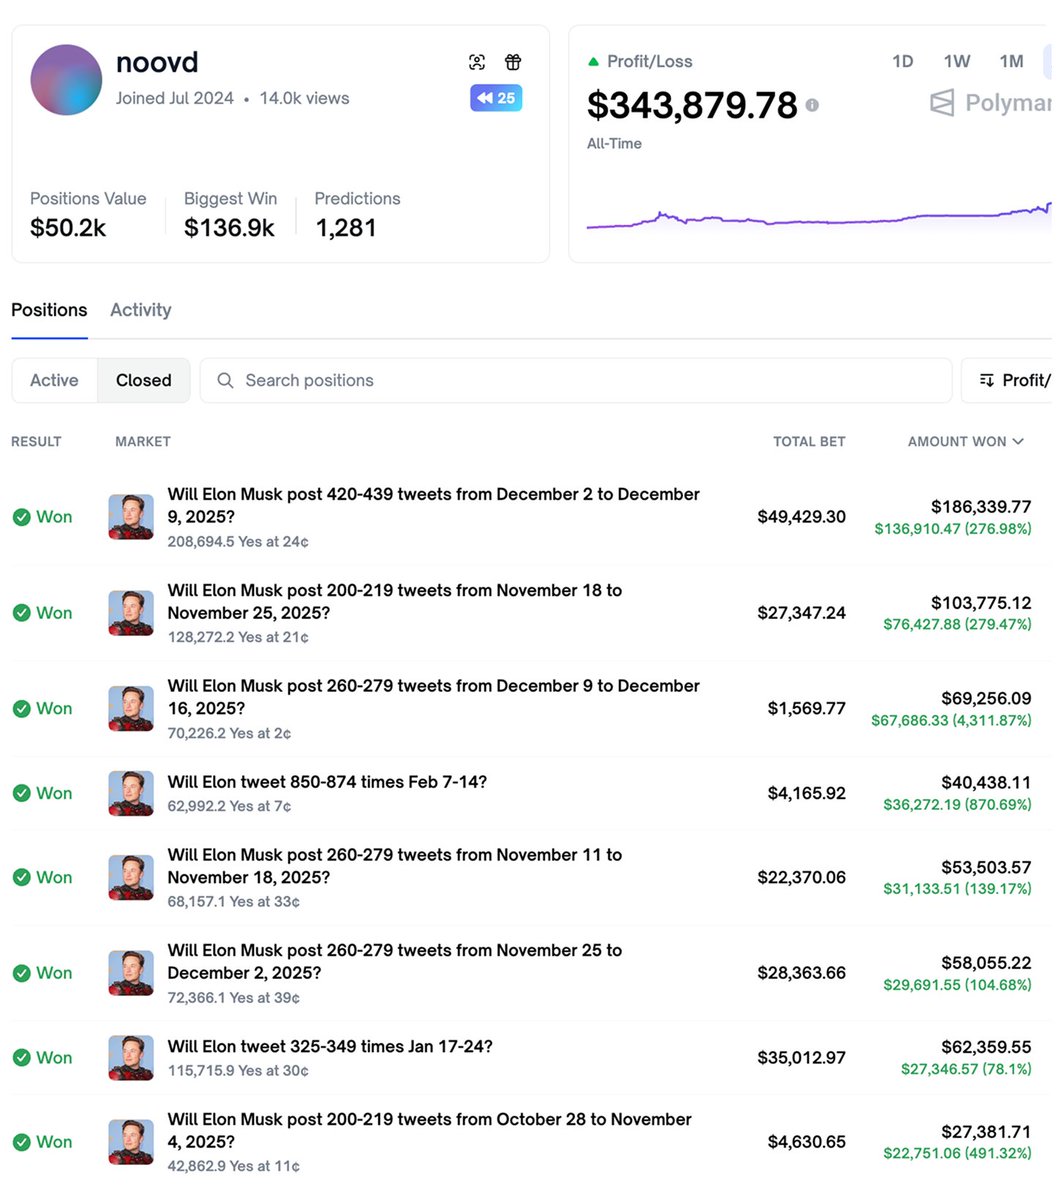Viewport: 1059px width, 1200px height.
Task: Click Won checkmark icon in the $49,429.30 row
Action: click(x=21, y=517)
